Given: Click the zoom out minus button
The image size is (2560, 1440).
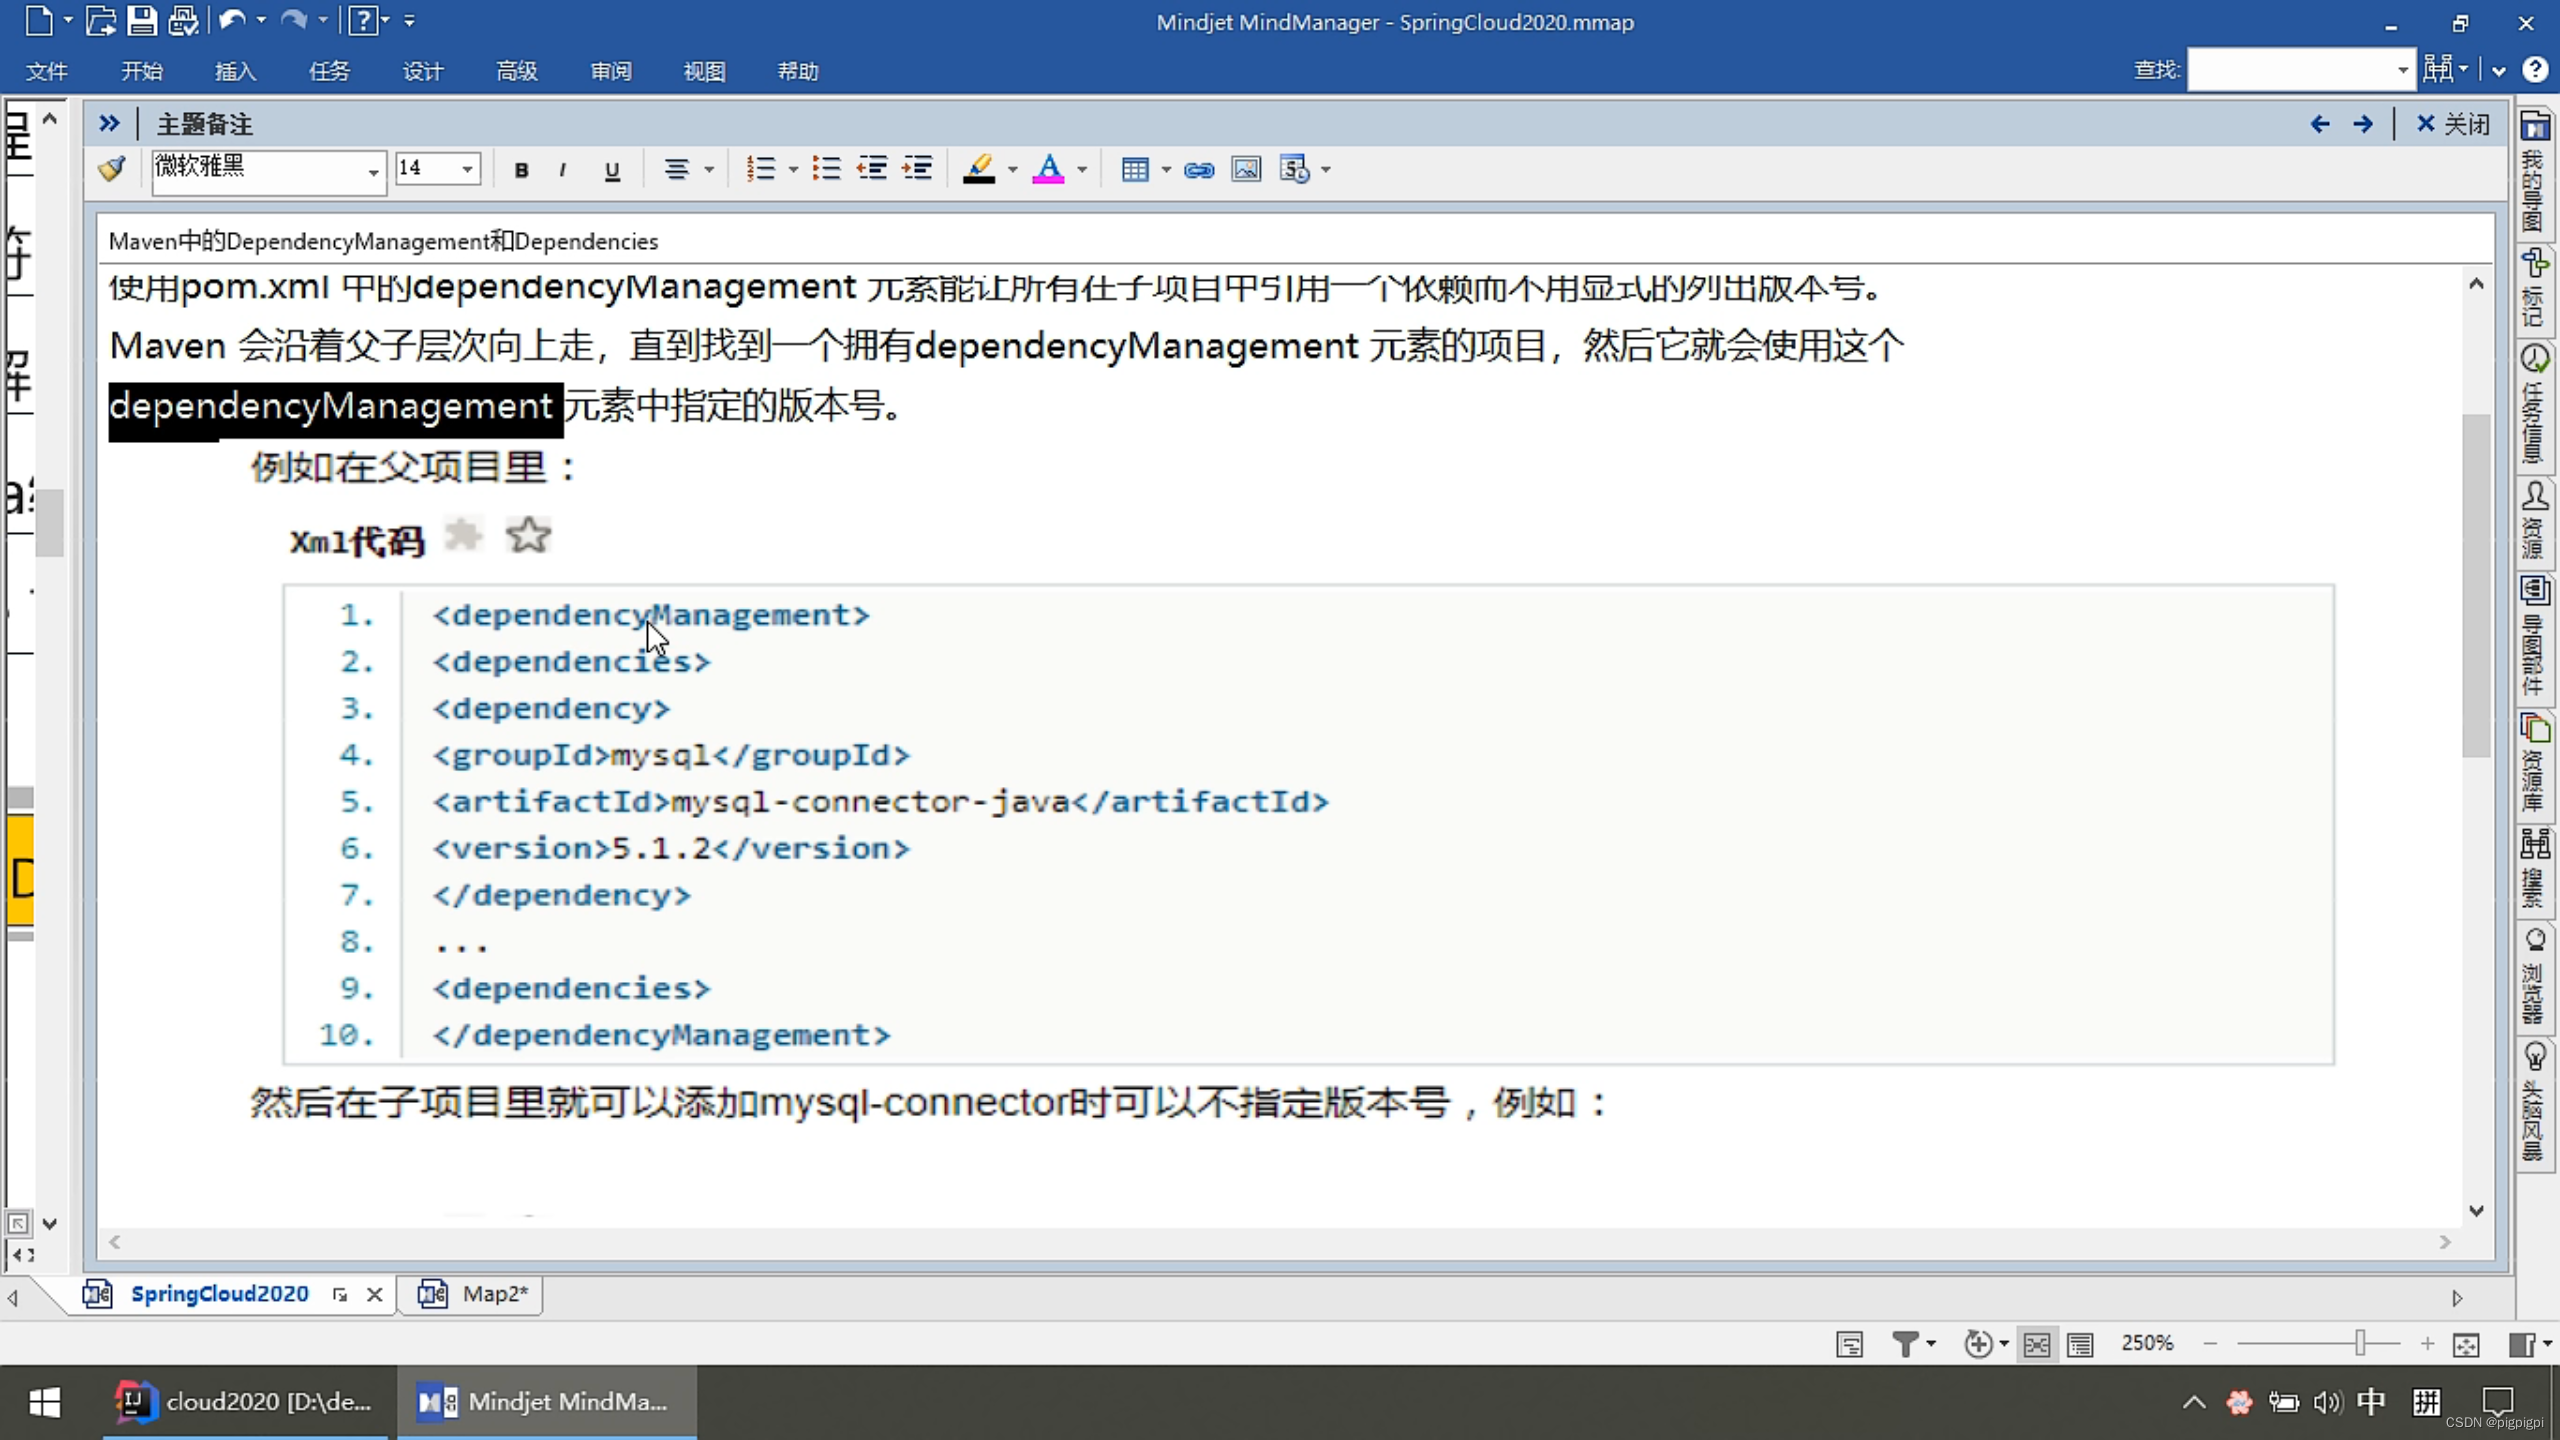Looking at the screenshot, I should point(2211,1344).
